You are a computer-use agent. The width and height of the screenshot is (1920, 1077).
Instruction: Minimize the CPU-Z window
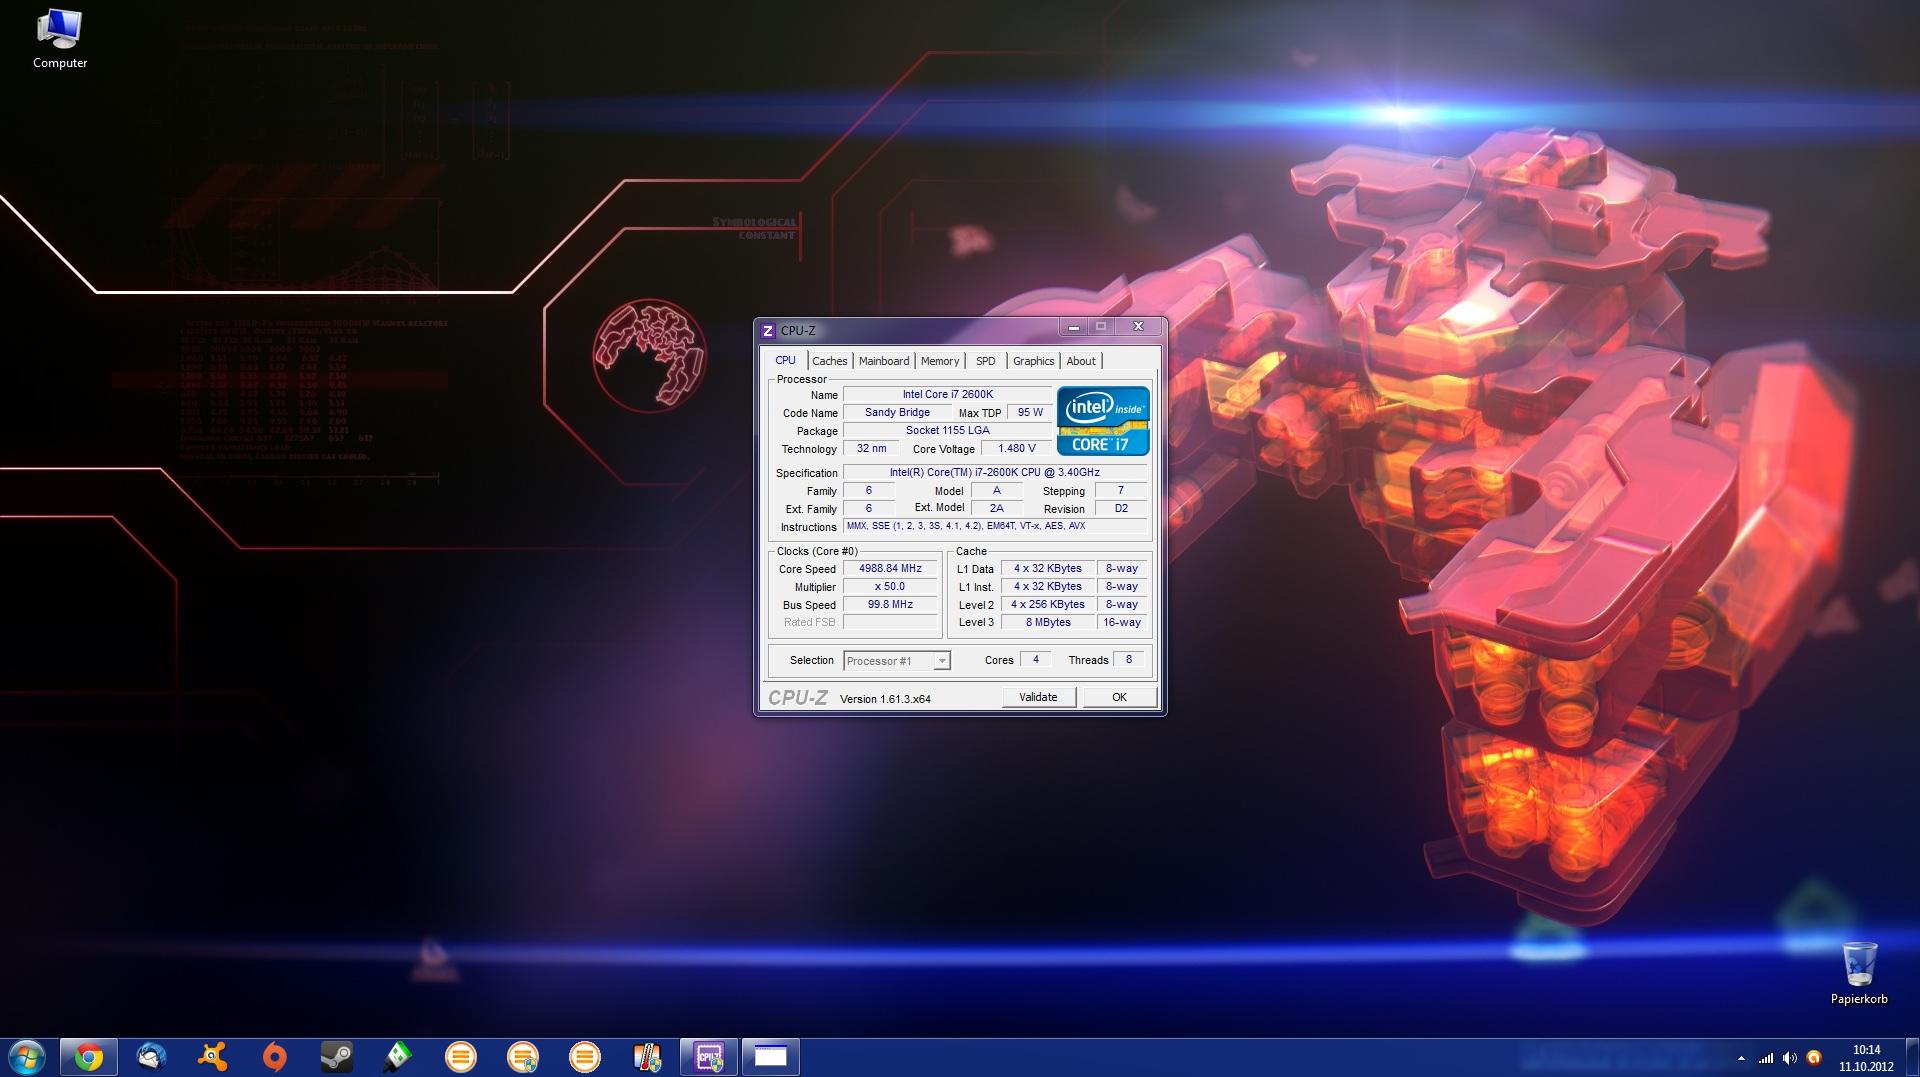(1073, 327)
